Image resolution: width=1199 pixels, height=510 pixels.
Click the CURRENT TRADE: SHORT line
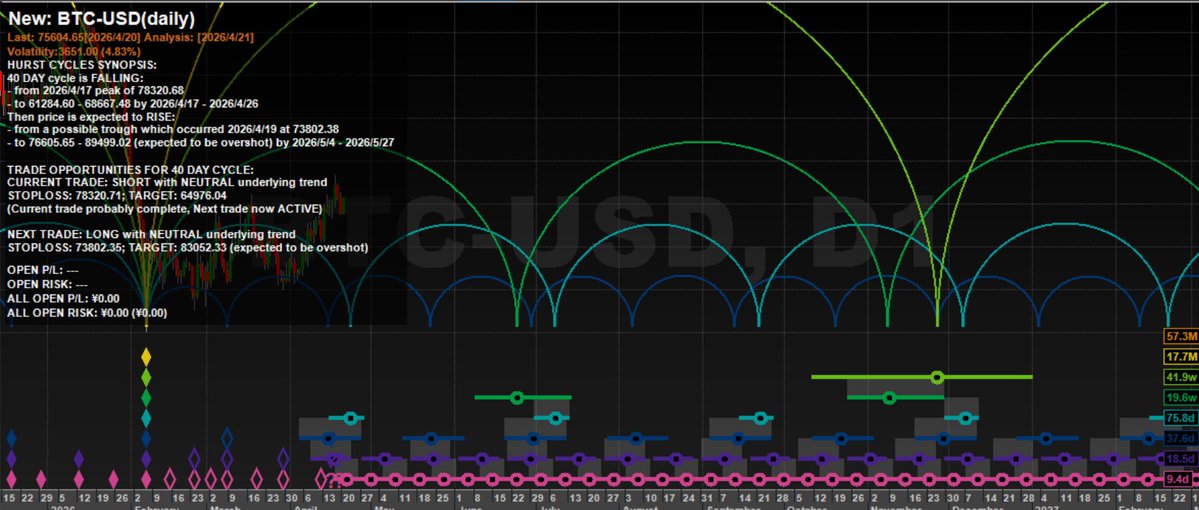click(167, 182)
